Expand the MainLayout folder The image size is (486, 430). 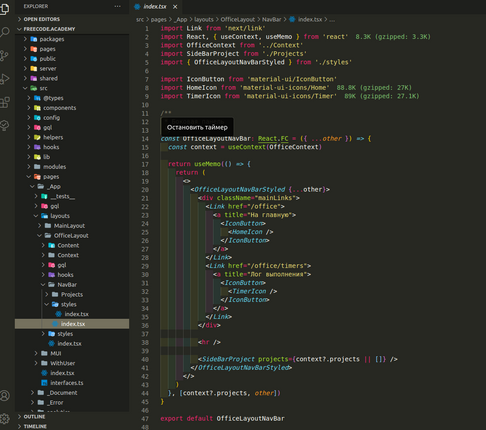click(x=69, y=226)
